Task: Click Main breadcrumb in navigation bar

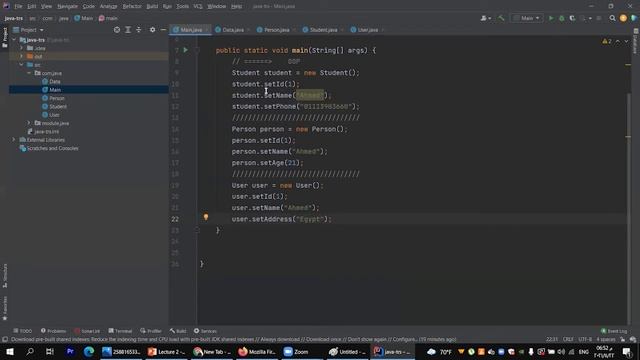Action: 84,18
